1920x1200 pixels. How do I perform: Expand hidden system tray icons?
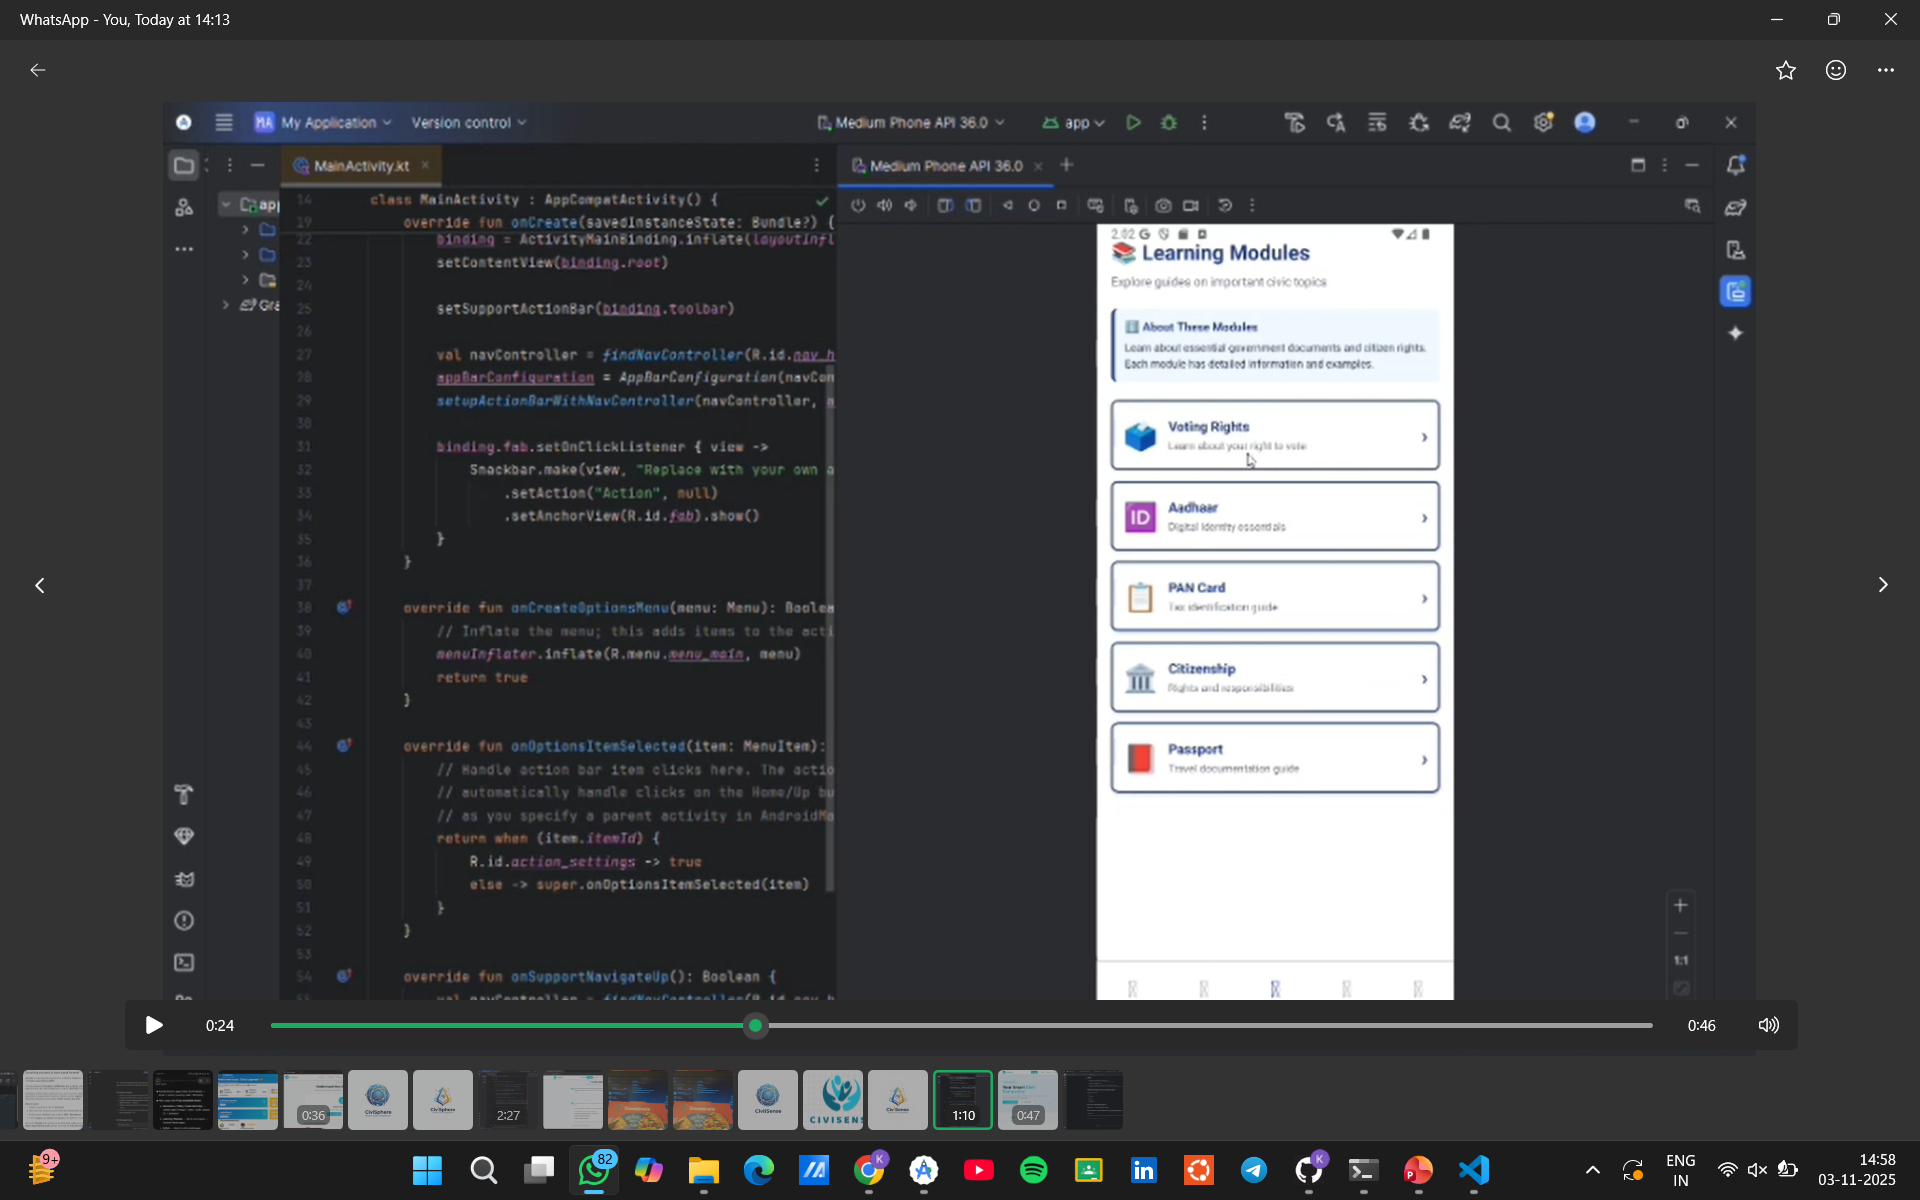tap(1592, 1170)
